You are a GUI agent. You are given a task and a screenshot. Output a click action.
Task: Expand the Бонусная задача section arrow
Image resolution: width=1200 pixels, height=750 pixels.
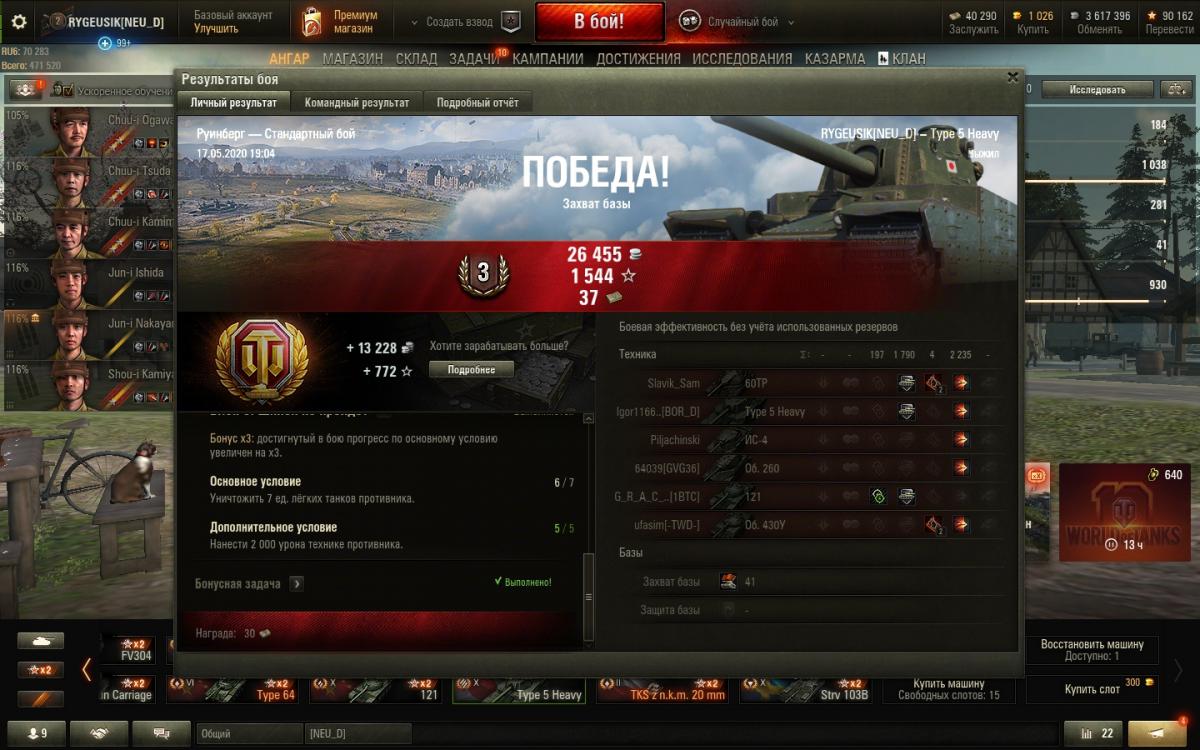tap(296, 583)
